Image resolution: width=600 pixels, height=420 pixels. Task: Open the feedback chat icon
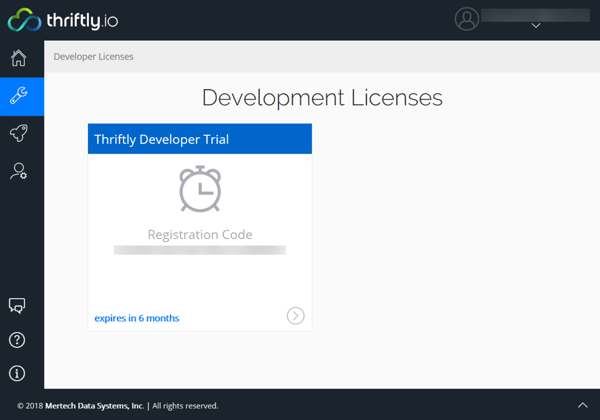17,306
